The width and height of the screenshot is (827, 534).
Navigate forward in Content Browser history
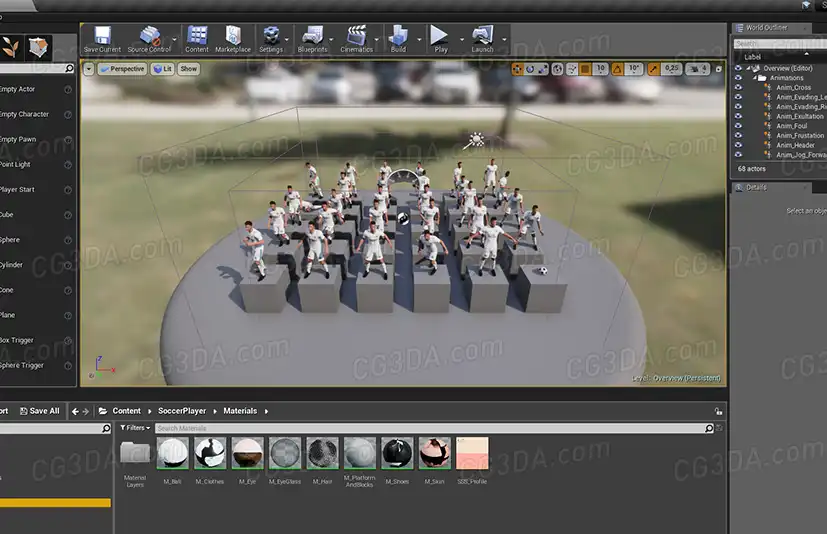85,411
